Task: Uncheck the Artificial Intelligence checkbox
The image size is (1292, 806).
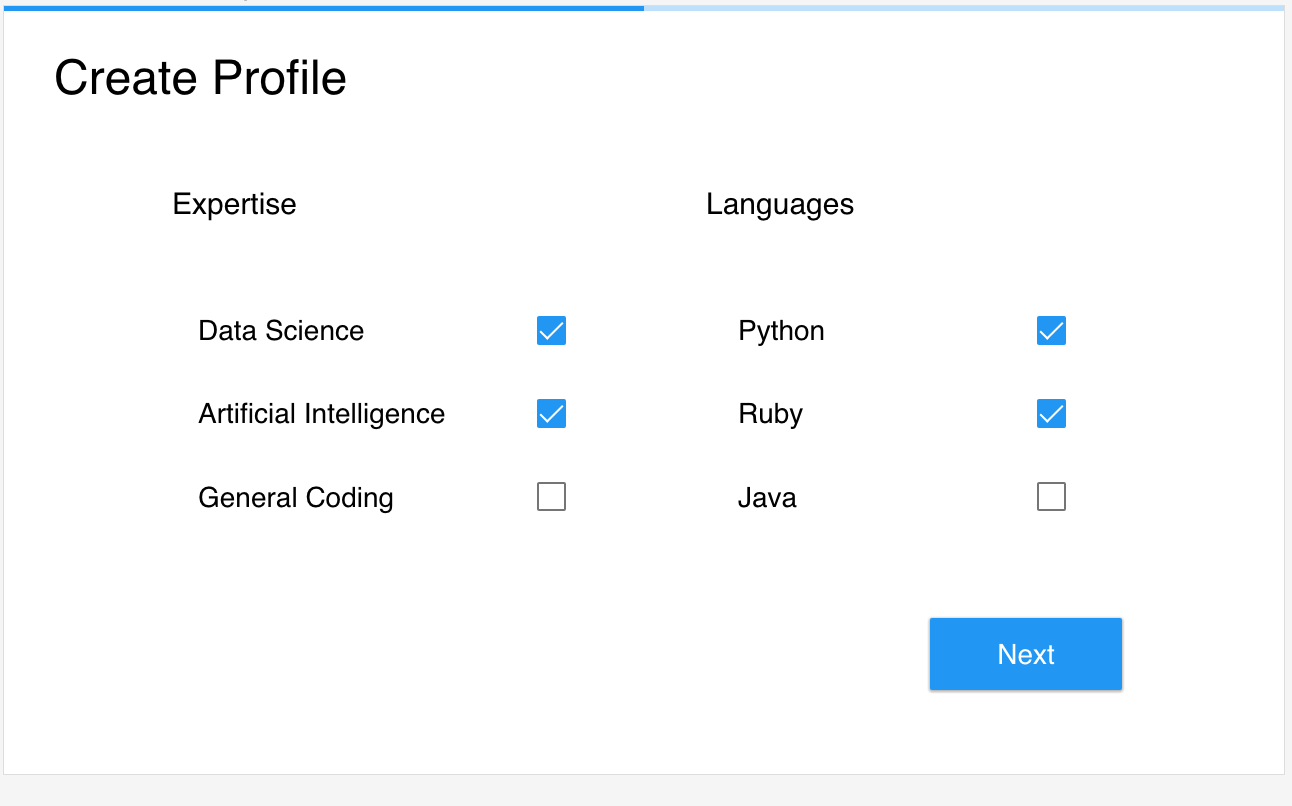Action: (551, 413)
